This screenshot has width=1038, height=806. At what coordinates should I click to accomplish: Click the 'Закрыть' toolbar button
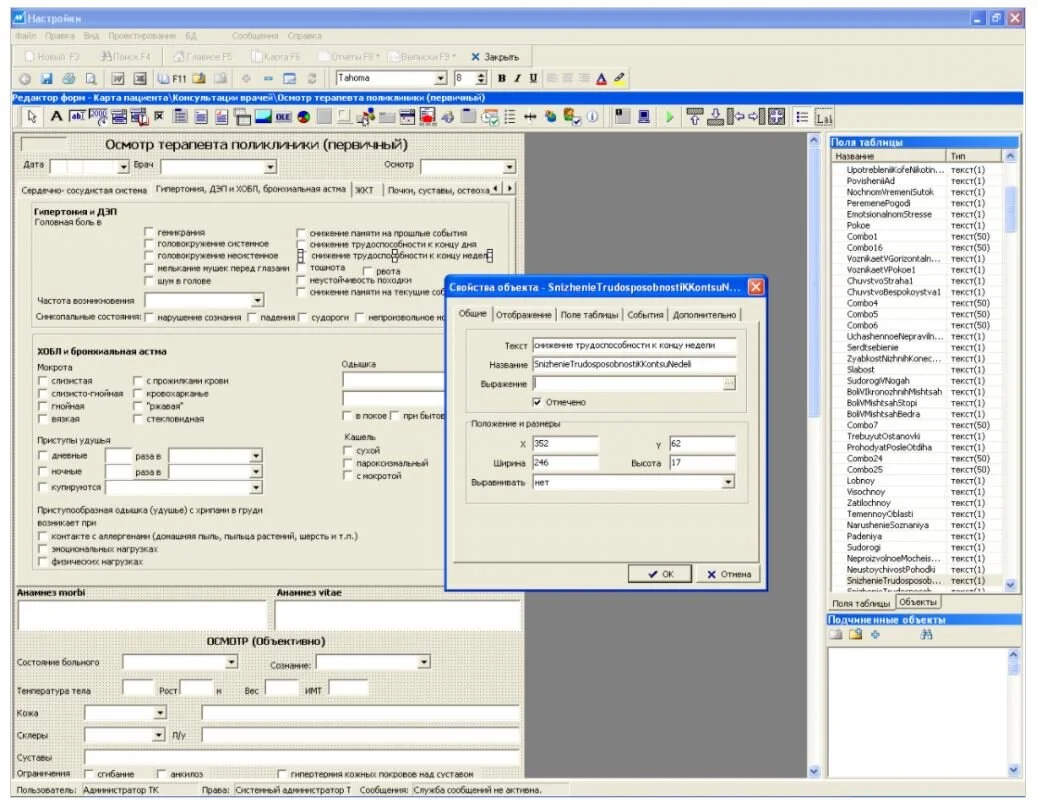[x=495, y=57]
